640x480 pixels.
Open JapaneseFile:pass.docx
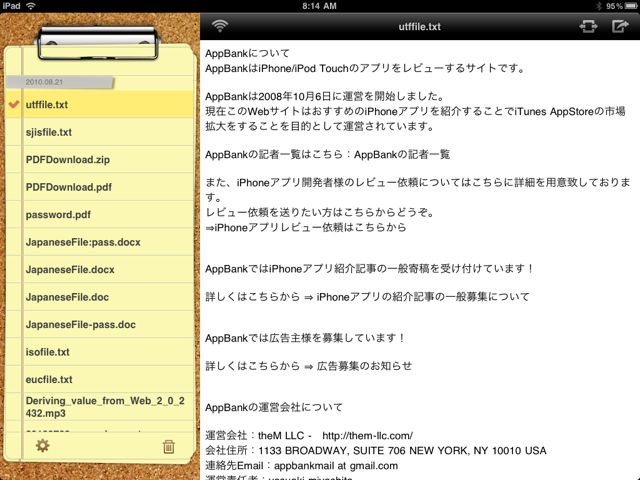99,242
